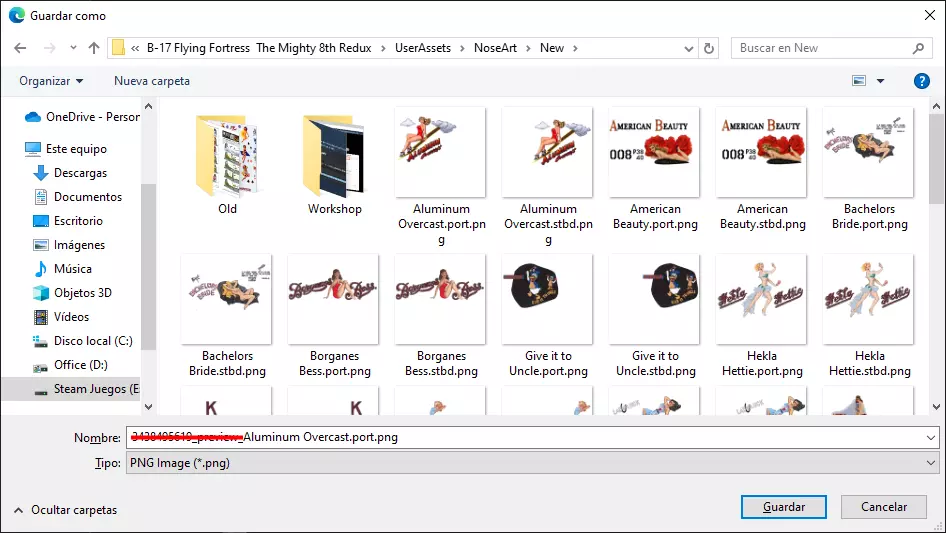The height and width of the screenshot is (533, 946).
Task: Create a Nueva carpeta
Action: (151, 81)
